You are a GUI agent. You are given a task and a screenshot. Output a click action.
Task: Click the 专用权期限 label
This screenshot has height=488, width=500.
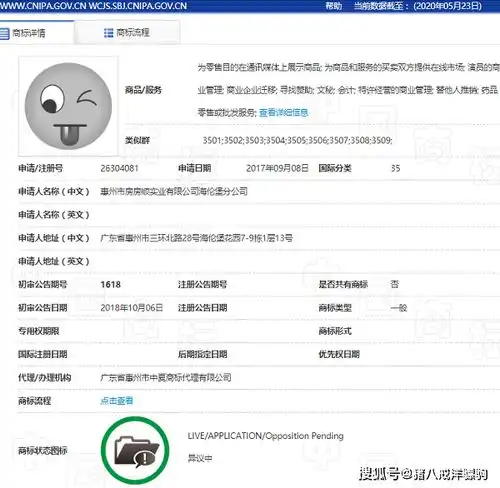tap(39, 331)
